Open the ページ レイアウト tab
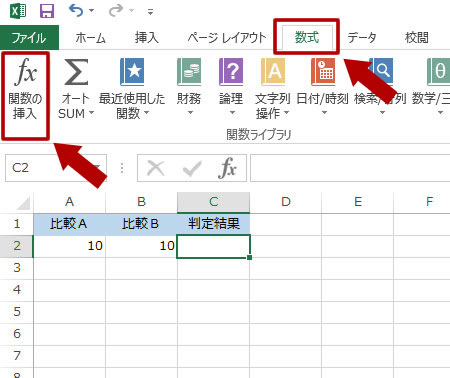Image resolution: width=450 pixels, height=378 pixels. point(226,37)
